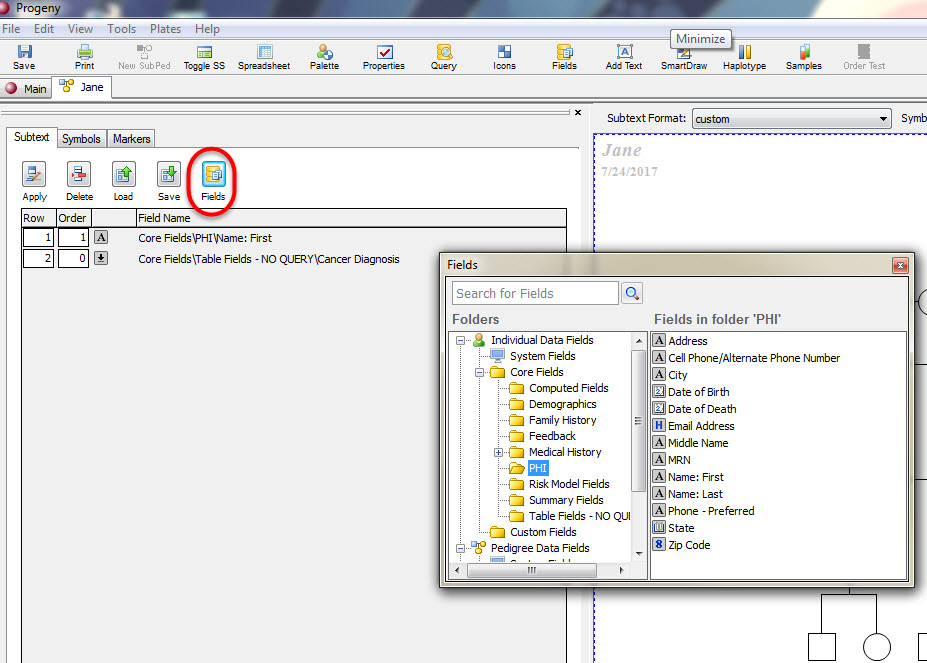Open the View menu

click(x=80, y=29)
